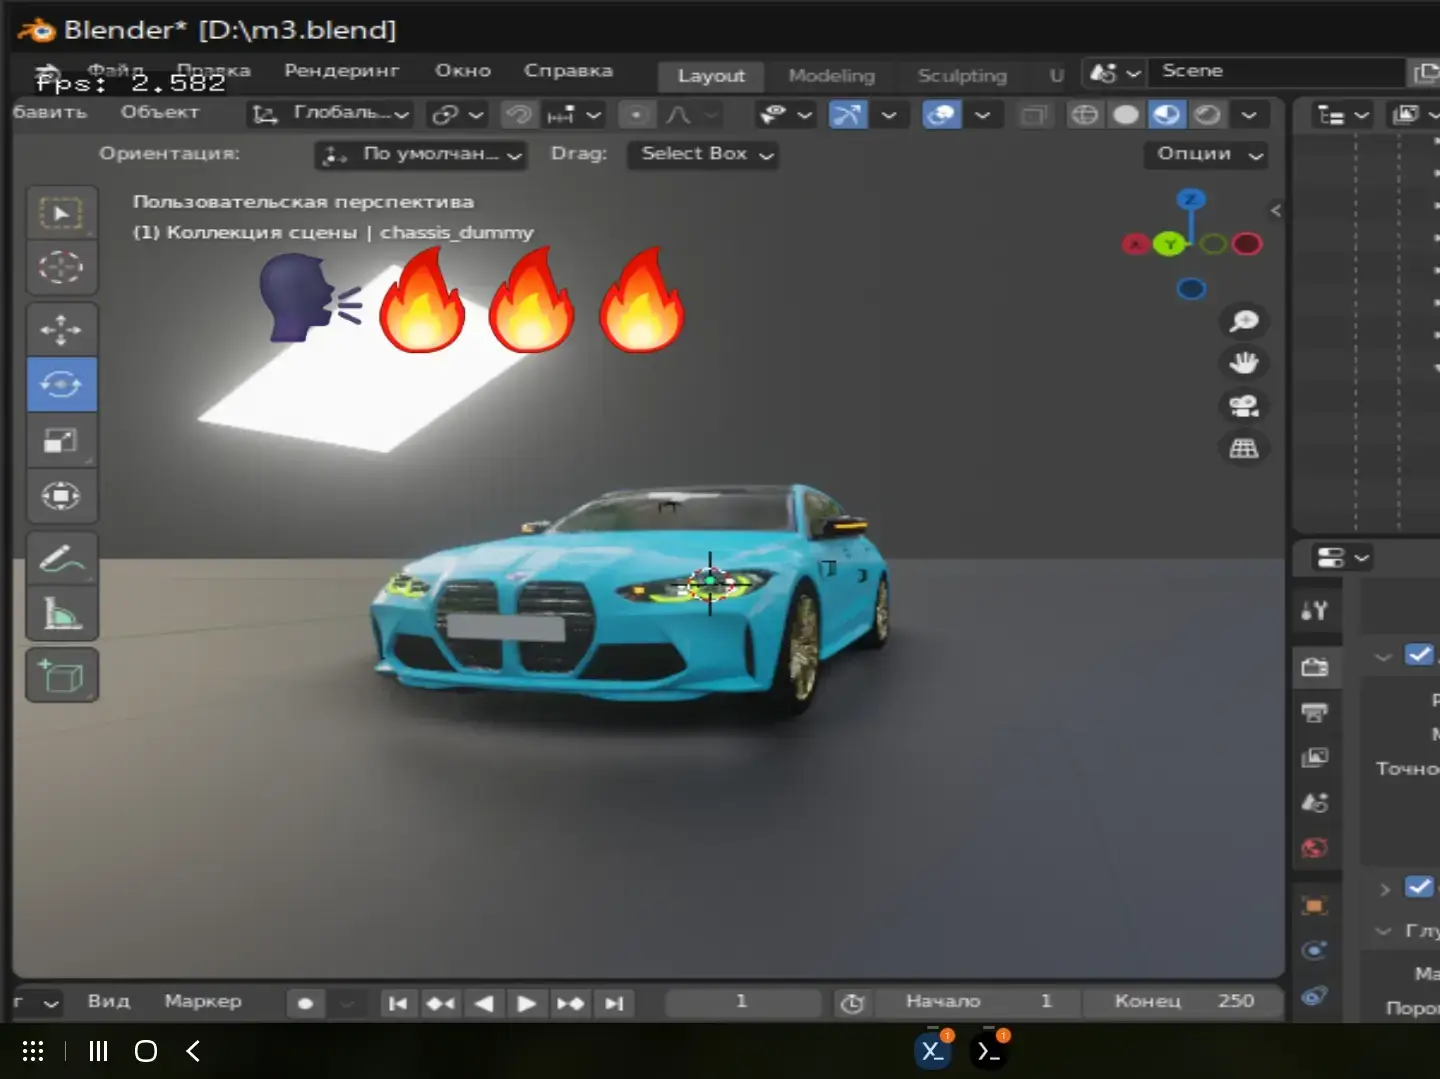Select the Annotate tool
The width and height of the screenshot is (1440, 1079).
pyautogui.click(x=61, y=559)
